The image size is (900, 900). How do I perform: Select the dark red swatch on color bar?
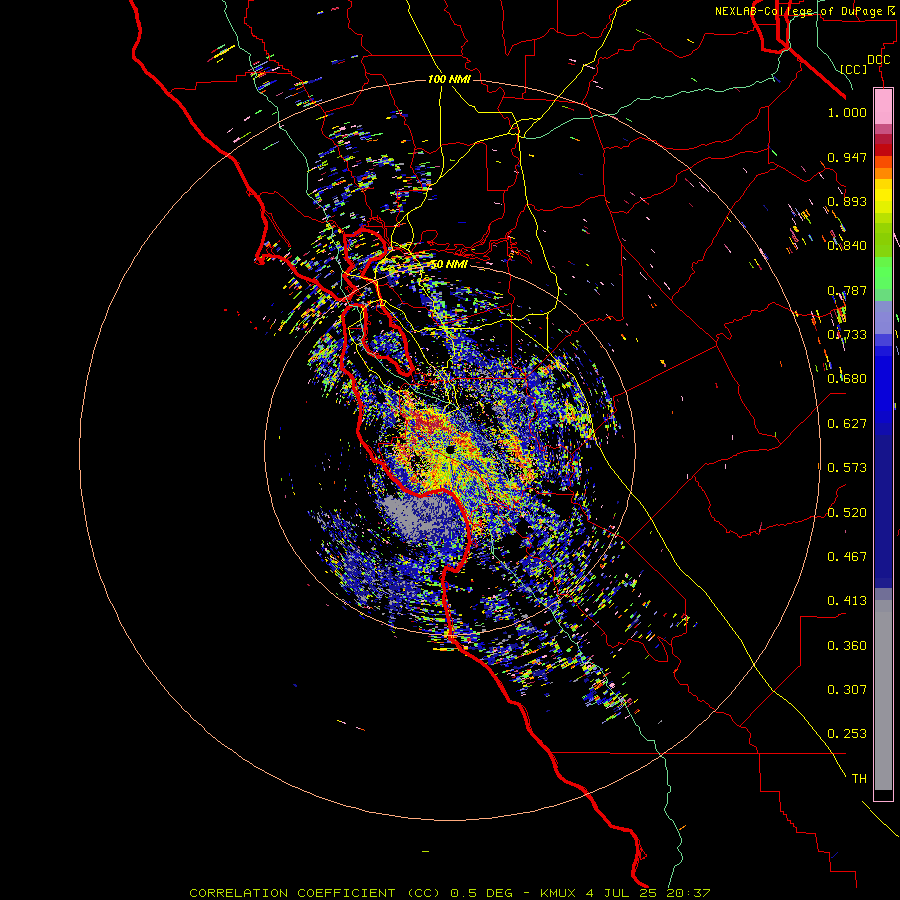click(883, 149)
